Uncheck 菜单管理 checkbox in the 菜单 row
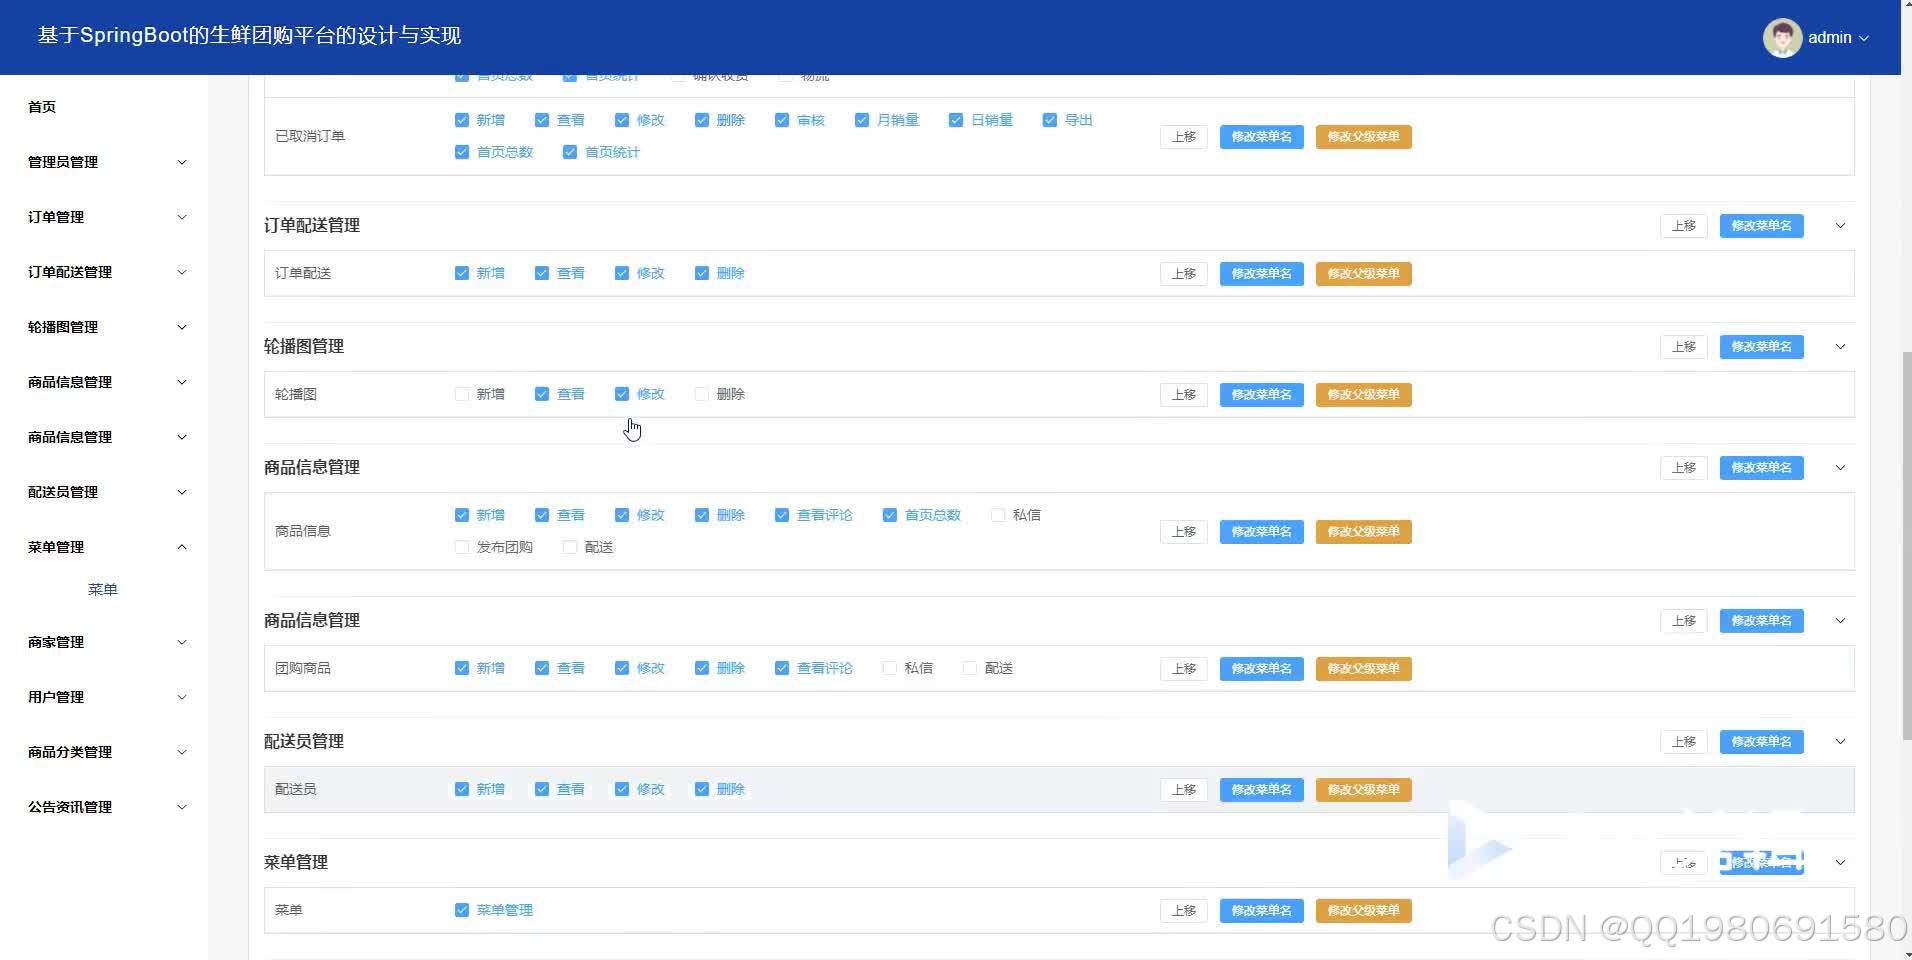Screen dimensions: 1912x960 (461, 910)
